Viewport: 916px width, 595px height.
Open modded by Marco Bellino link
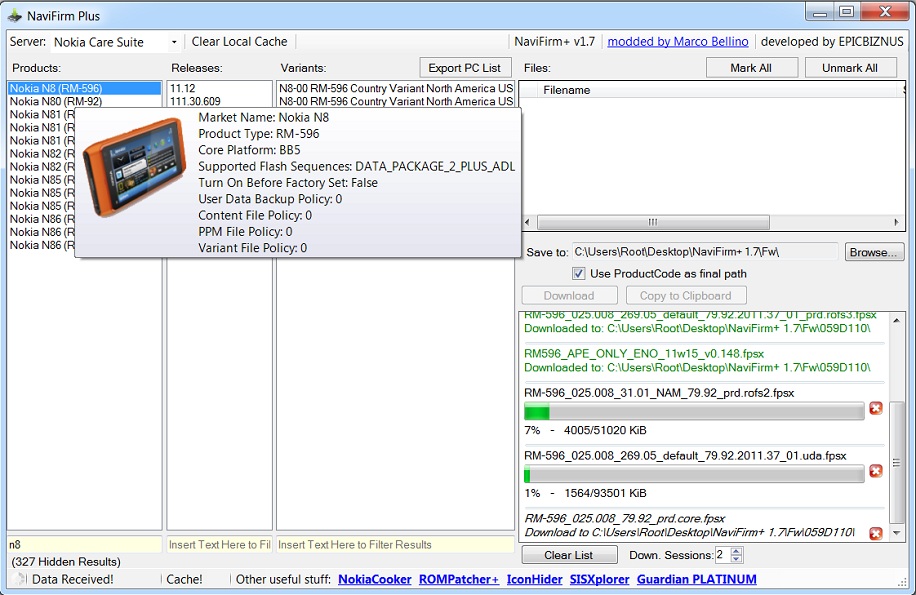point(678,41)
